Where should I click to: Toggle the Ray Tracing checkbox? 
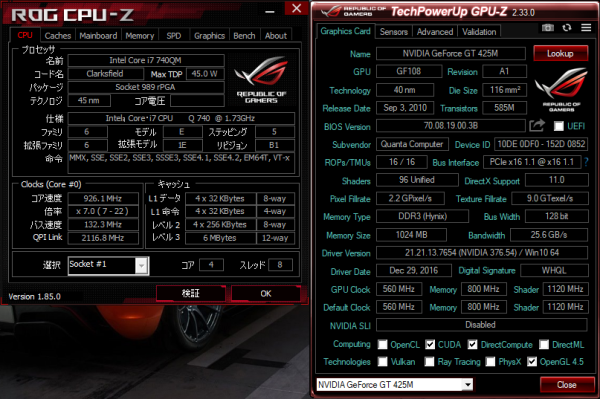pyautogui.click(x=429, y=362)
